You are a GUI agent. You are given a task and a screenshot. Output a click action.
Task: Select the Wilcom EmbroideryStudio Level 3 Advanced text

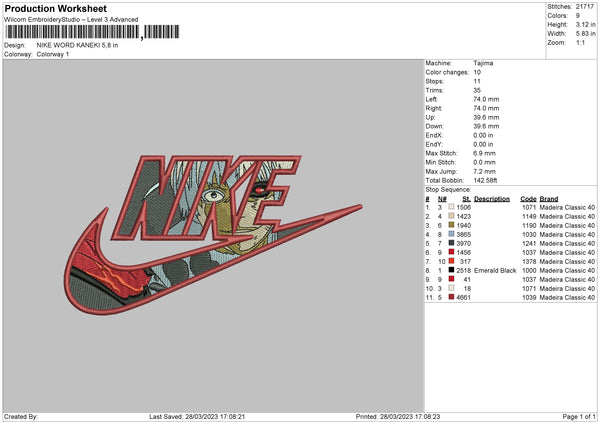(71, 20)
